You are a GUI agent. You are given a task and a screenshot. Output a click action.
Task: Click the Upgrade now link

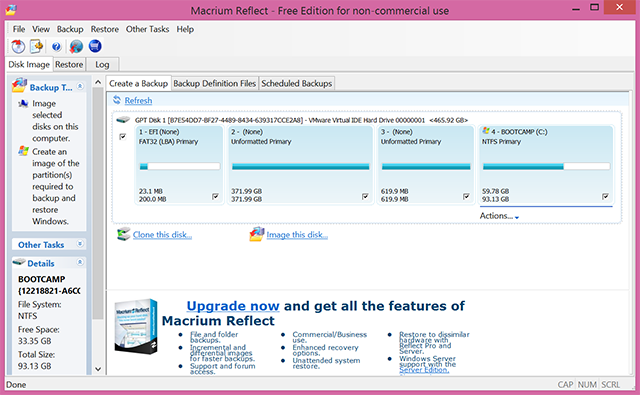click(x=233, y=306)
